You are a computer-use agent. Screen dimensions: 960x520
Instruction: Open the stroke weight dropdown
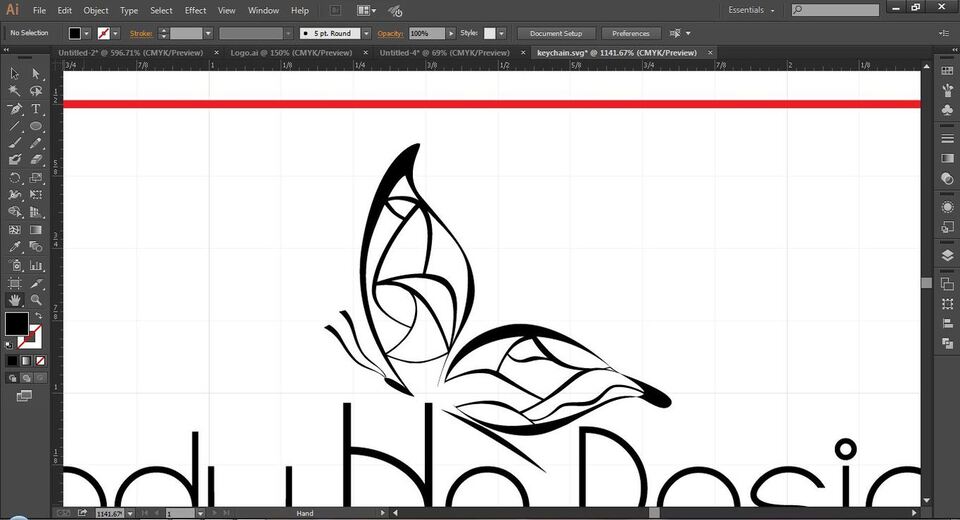[x=208, y=34]
